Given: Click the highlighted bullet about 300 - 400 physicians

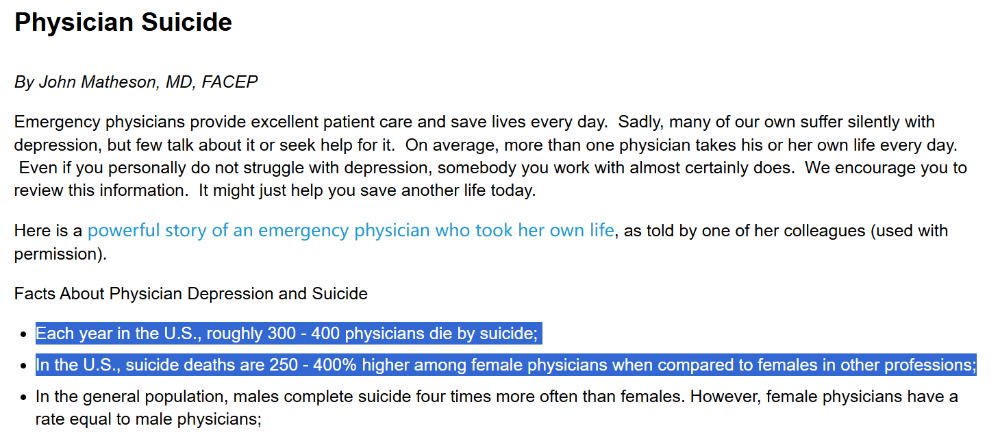Looking at the screenshot, I should [288, 334].
